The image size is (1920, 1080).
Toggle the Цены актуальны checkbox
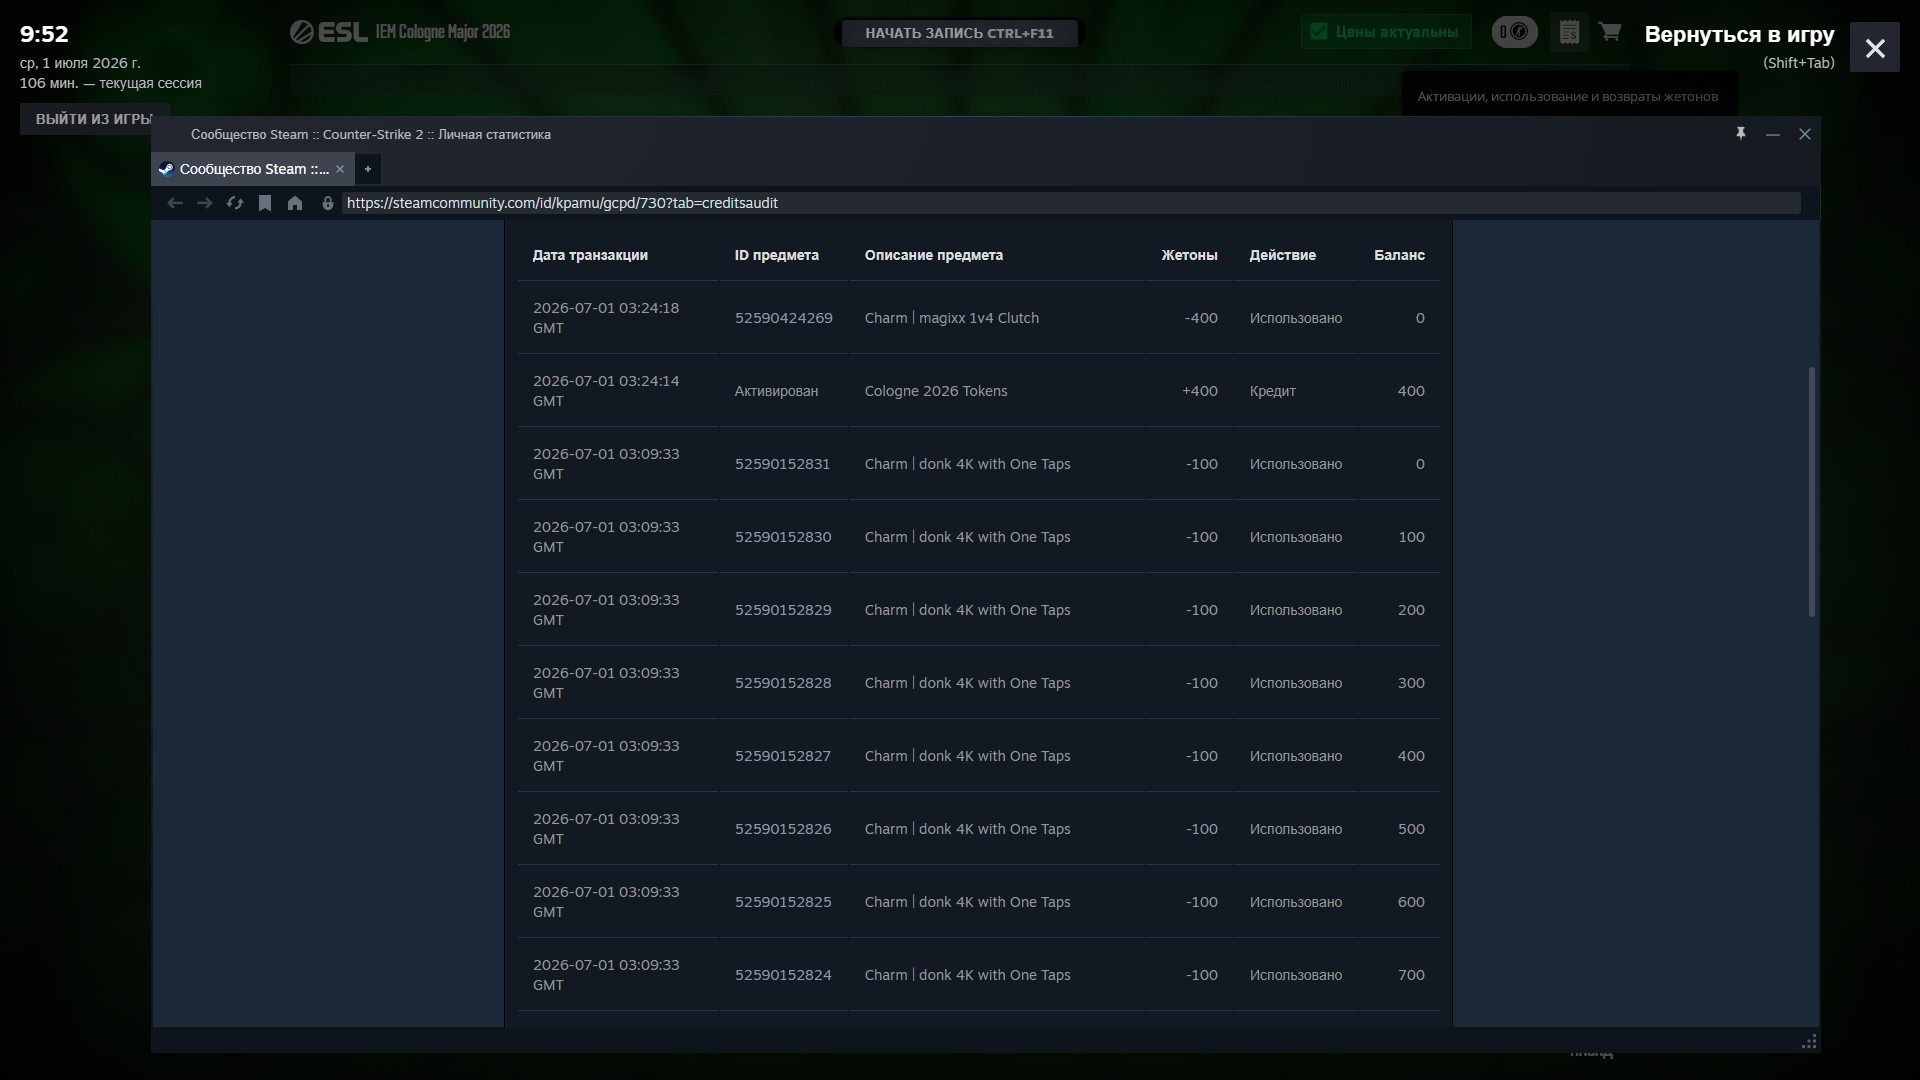pos(1319,32)
